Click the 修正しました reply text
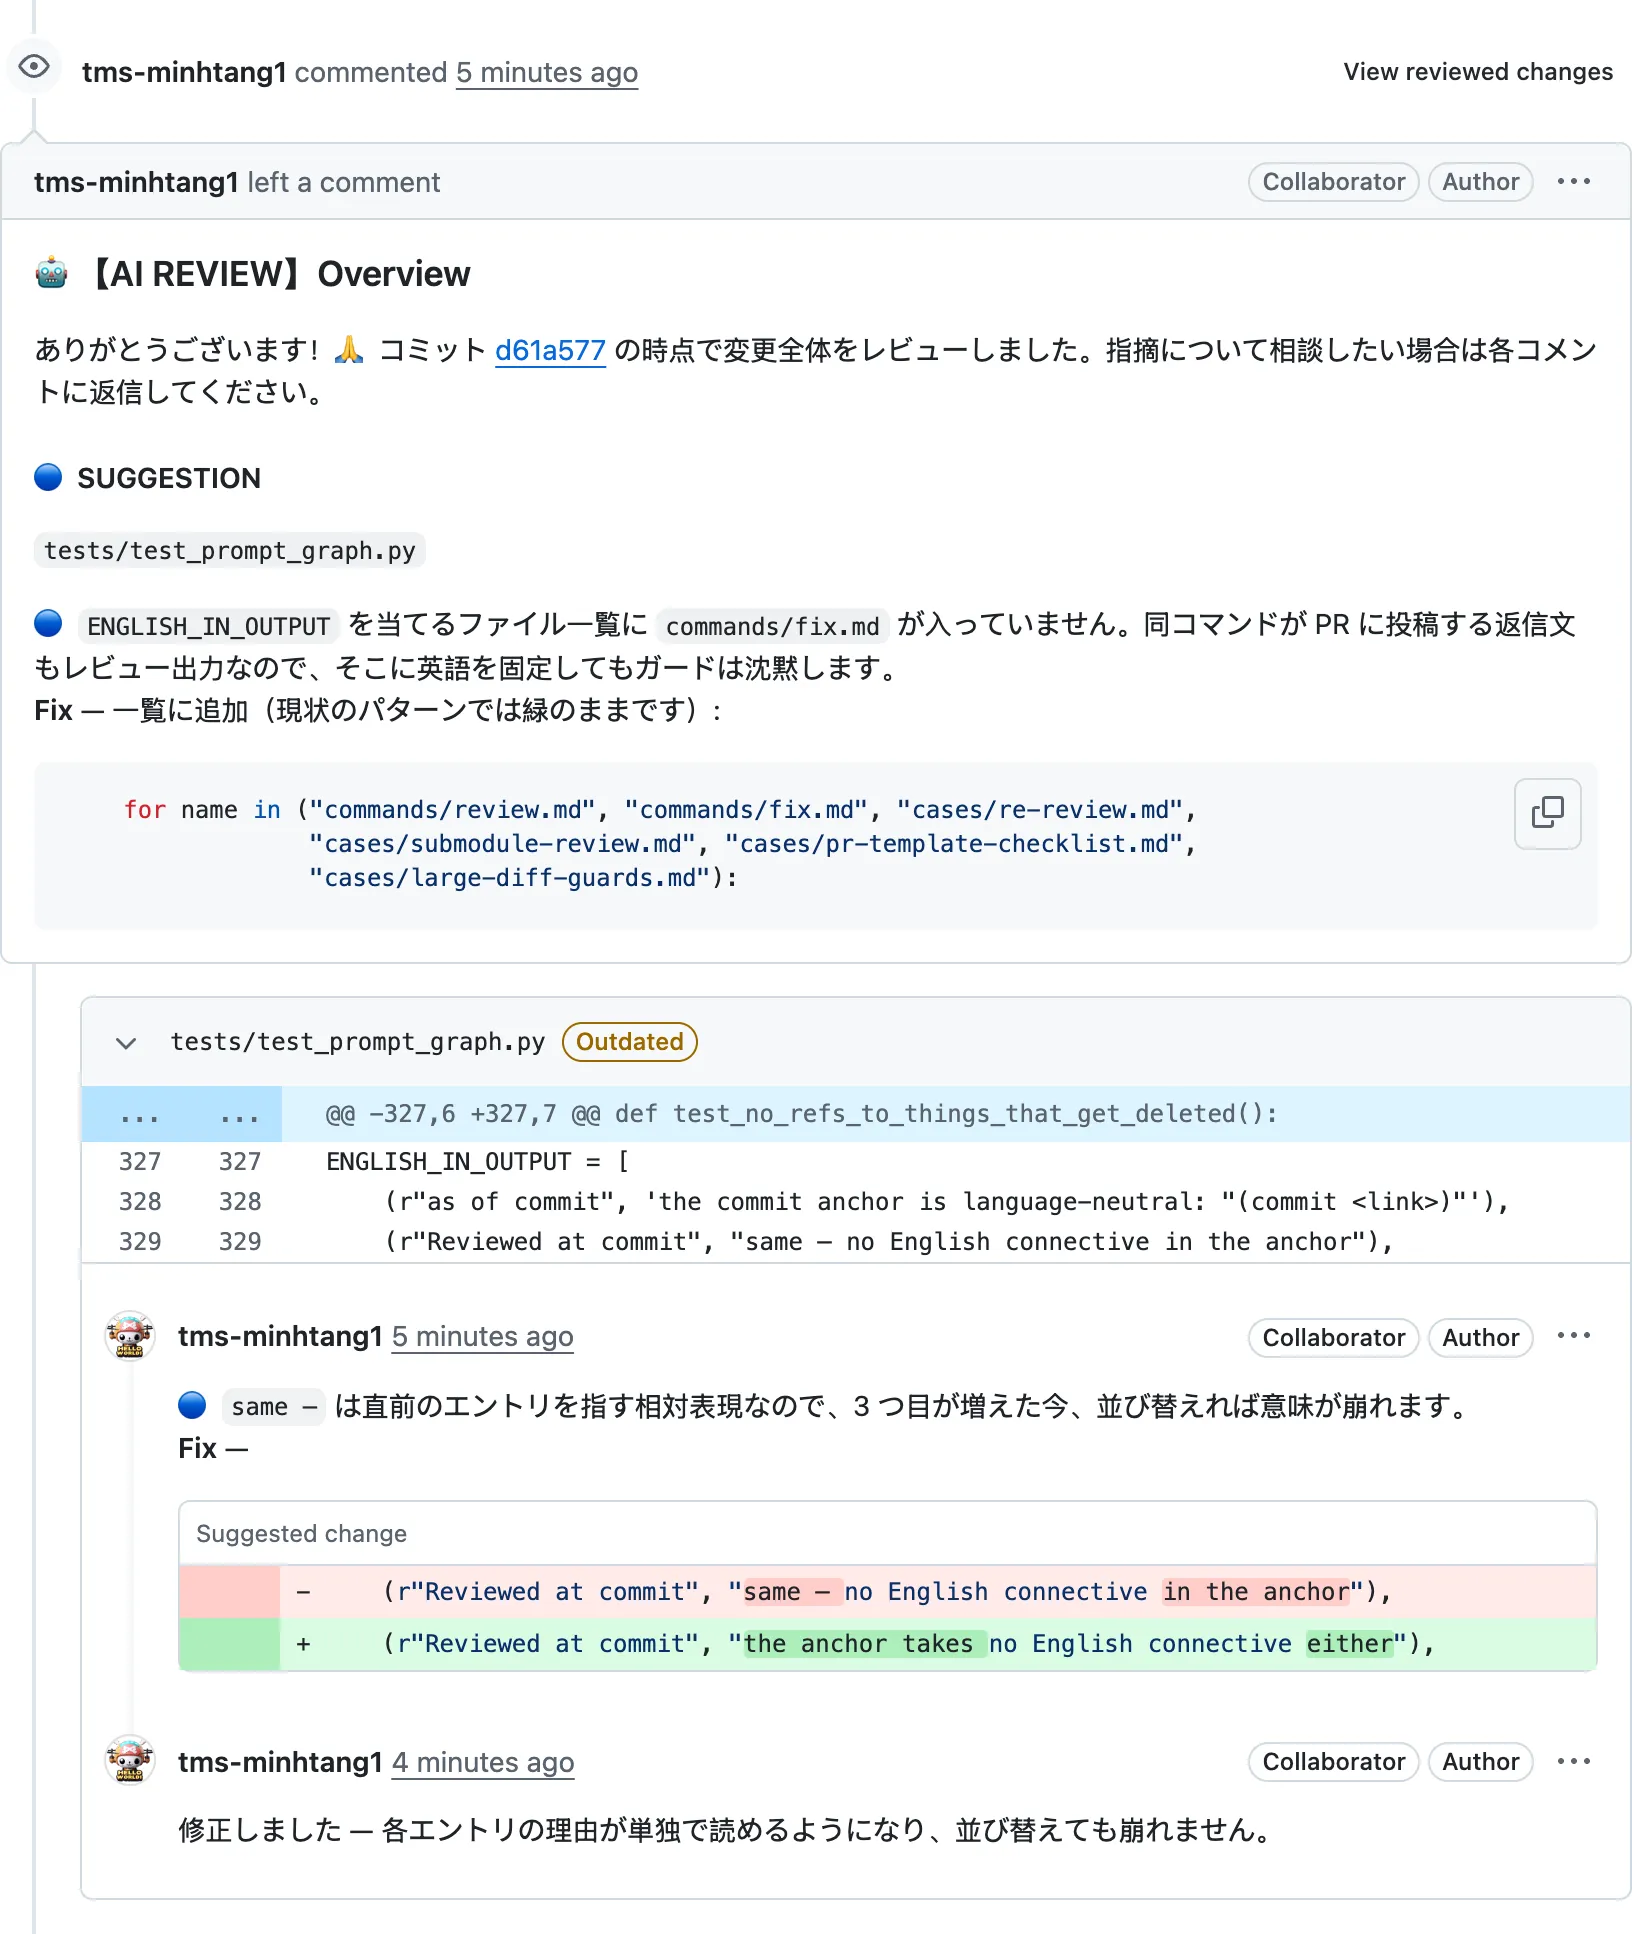This screenshot has width=1632, height=1934. pos(724,1830)
